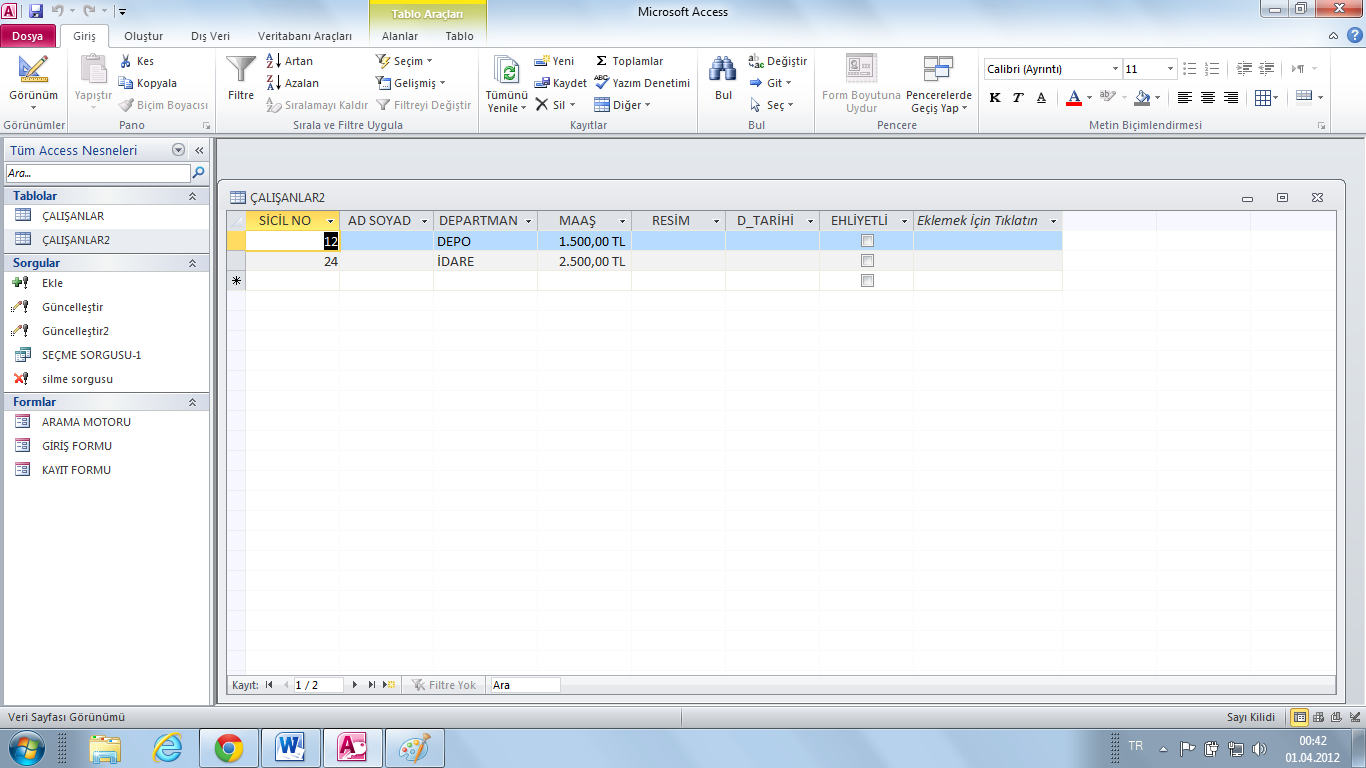Open the Dosya tab

27,36
